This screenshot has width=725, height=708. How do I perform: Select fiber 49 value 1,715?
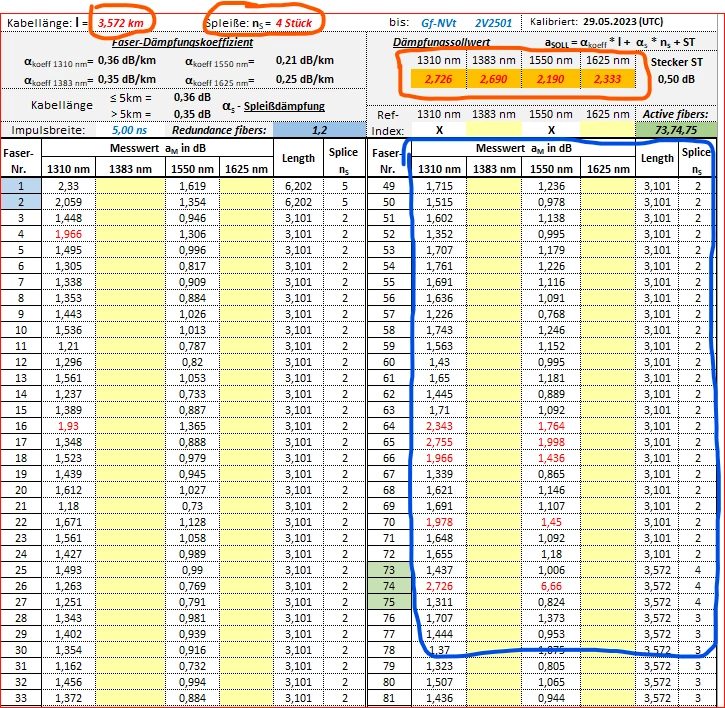point(439,186)
